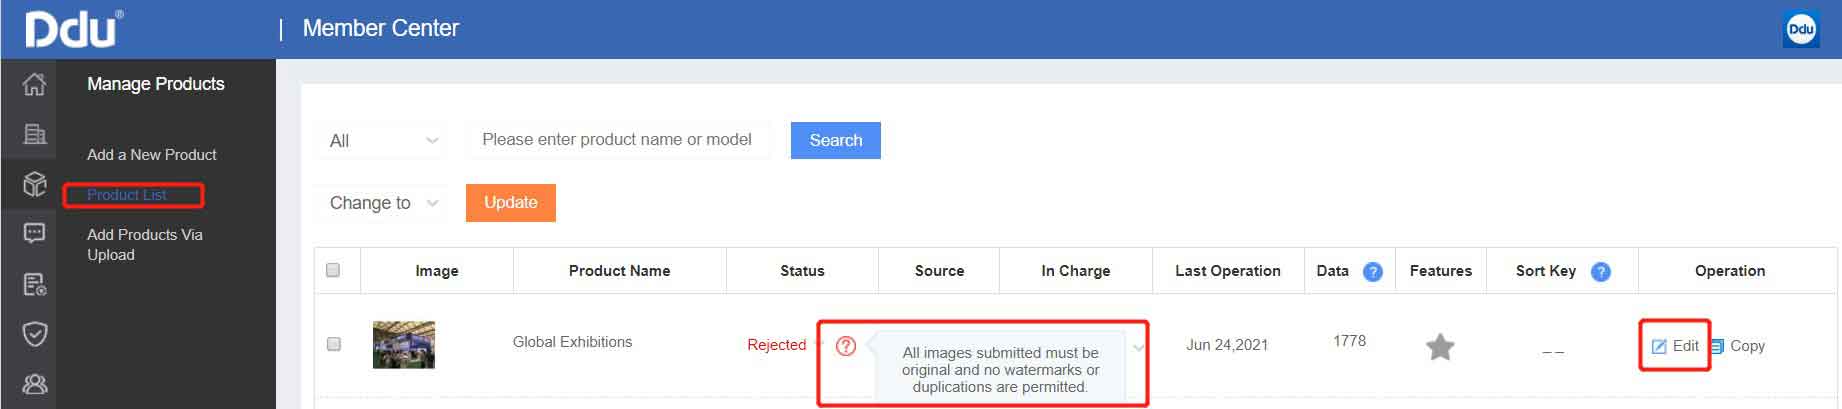Select the product box sidebar icon
This screenshot has width=1842, height=409.
pyautogui.click(x=34, y=184)
